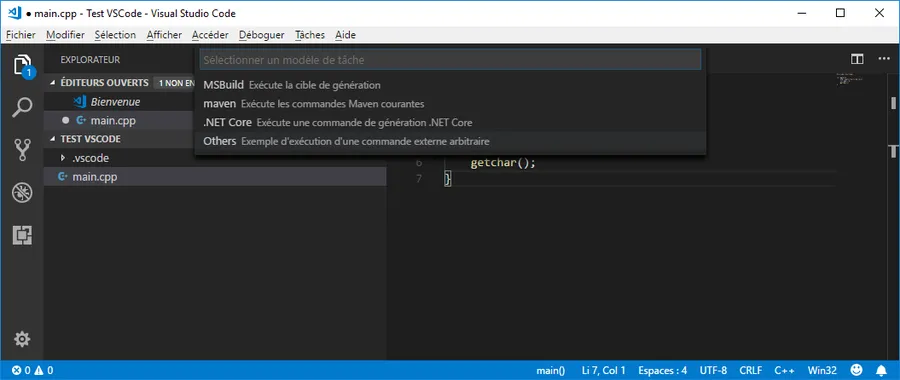Open the Extensions view icon

22,235
